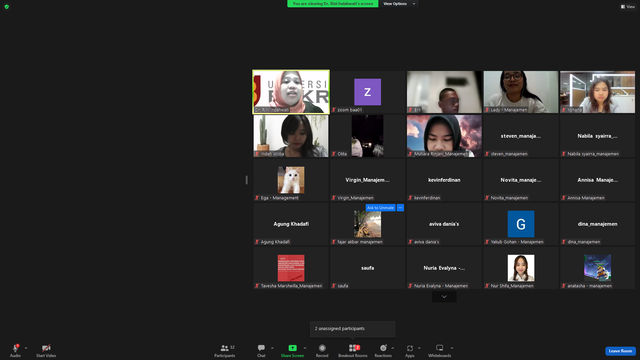This screenshot has height=360, width=640.
Task: Open the View Options dropdown
Action: point(399,4)
